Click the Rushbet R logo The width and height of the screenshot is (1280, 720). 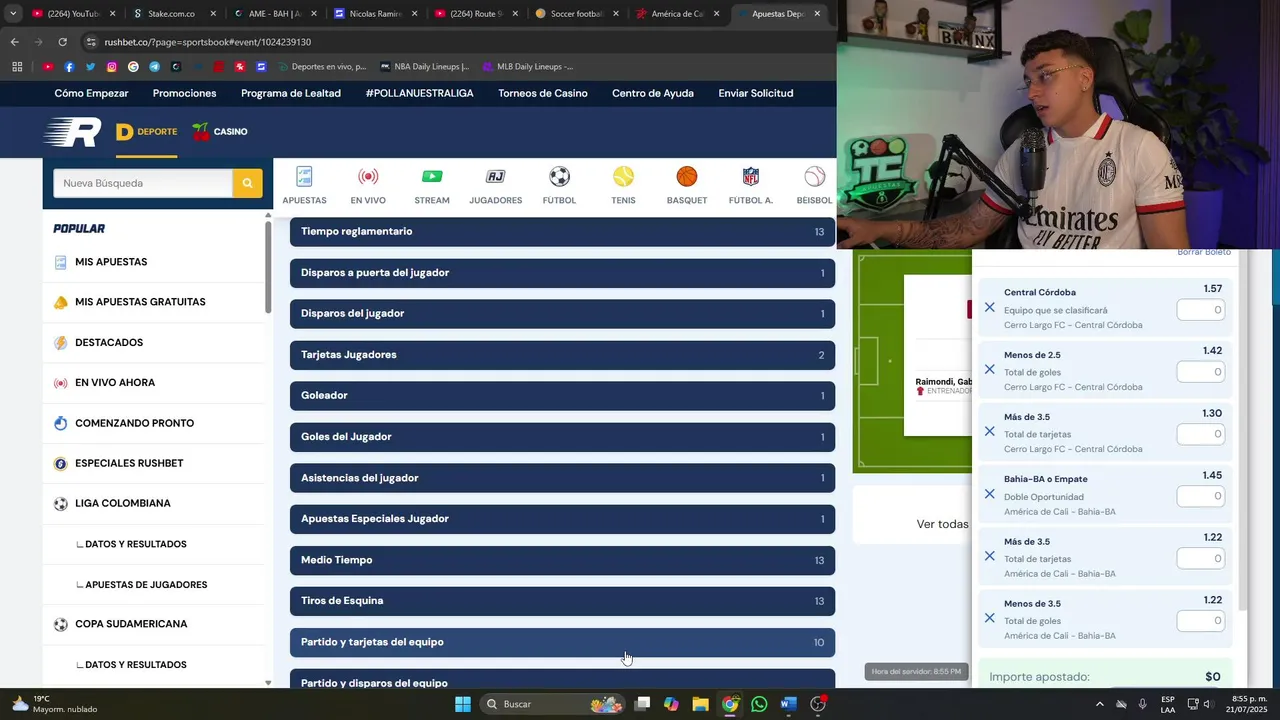[x=72, y=132]
